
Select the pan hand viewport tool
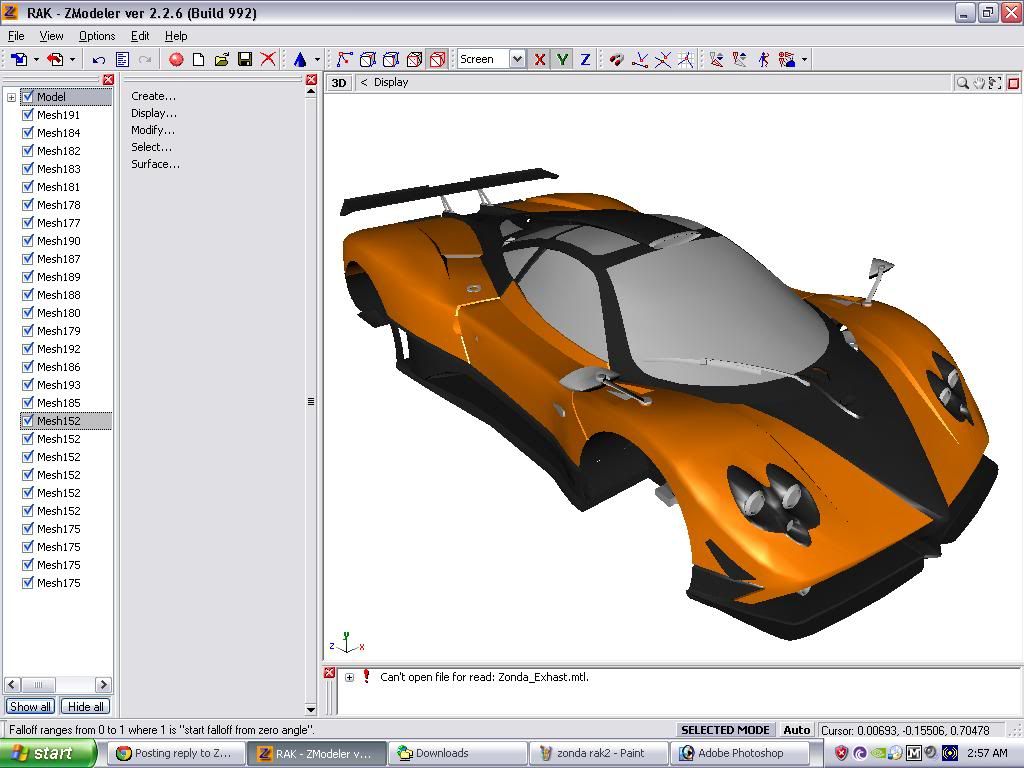click(979, 83)
